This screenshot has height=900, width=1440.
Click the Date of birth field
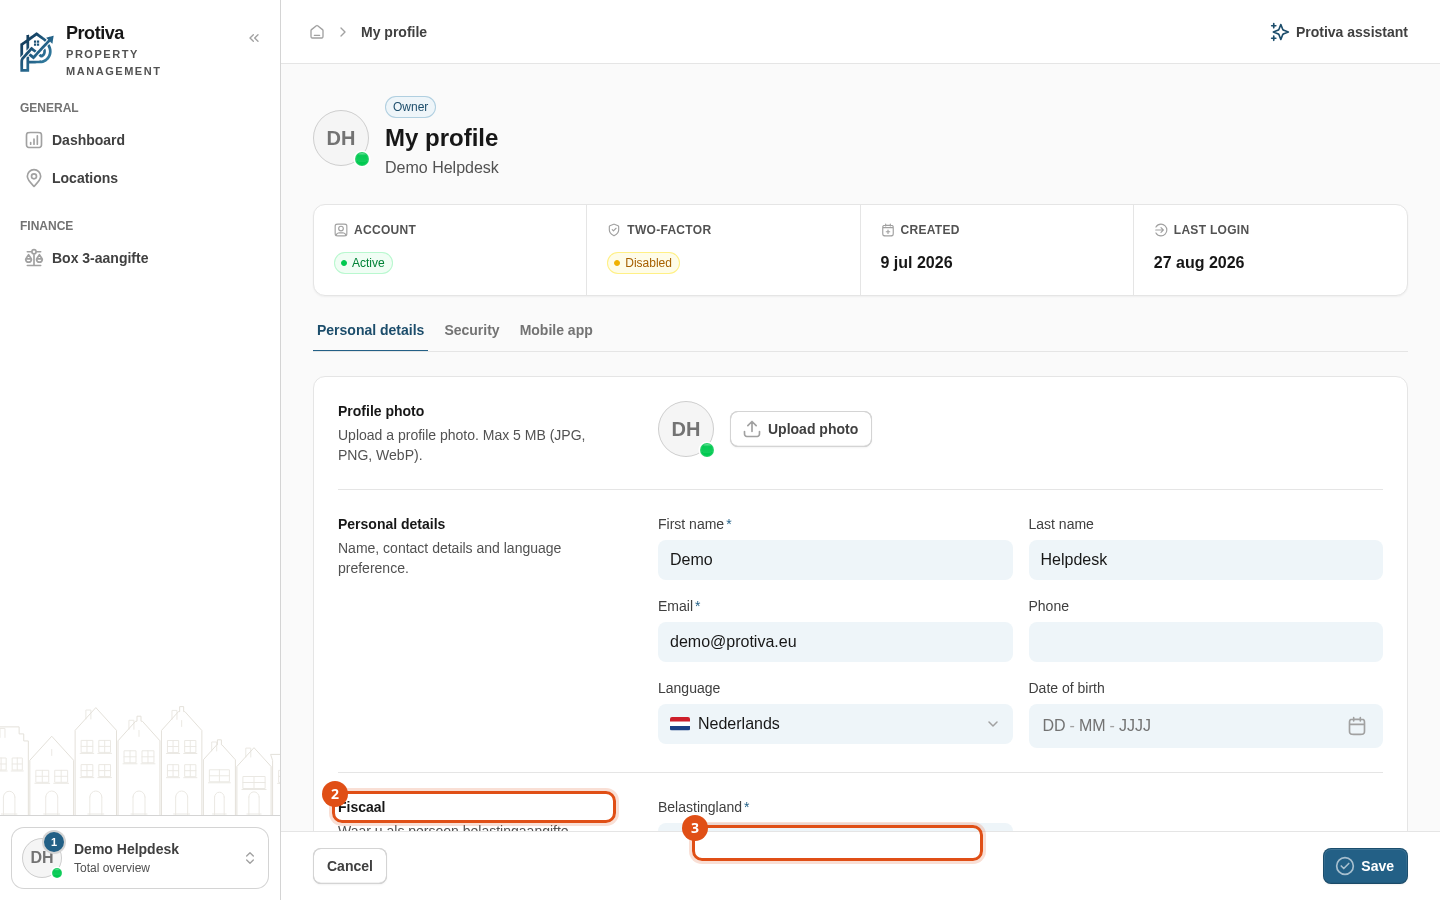point(1206,726)
